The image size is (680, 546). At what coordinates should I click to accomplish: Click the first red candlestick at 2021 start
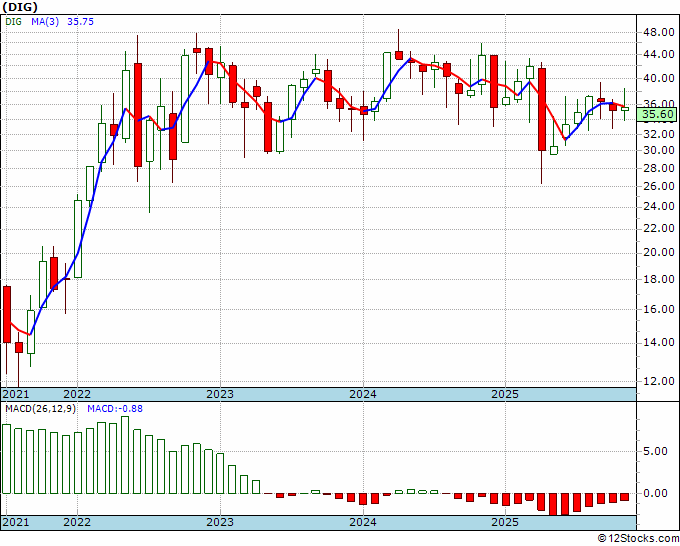coord(7,314)
